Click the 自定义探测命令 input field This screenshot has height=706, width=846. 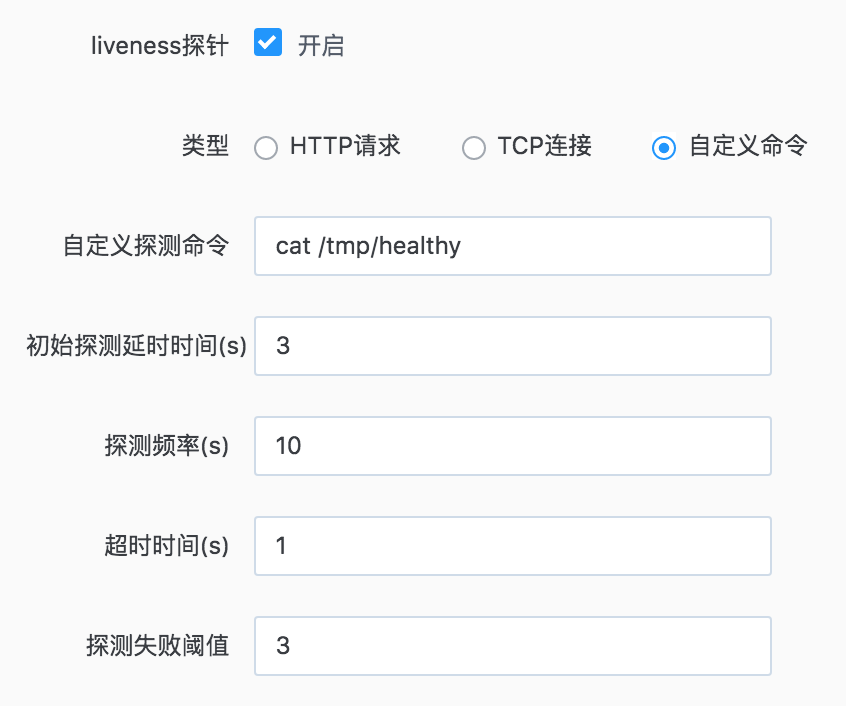click(512, 246)
